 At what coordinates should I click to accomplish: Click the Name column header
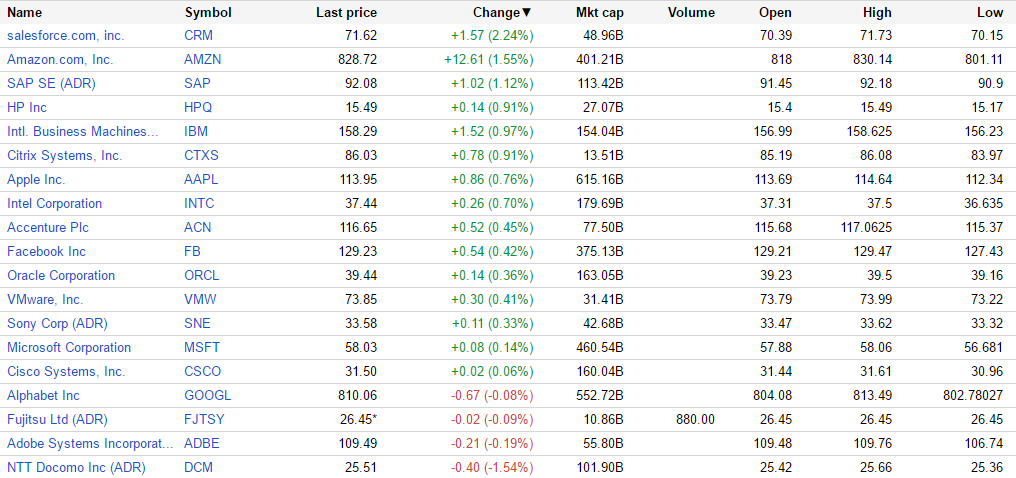pyautogui.click(x=24, y=12)
